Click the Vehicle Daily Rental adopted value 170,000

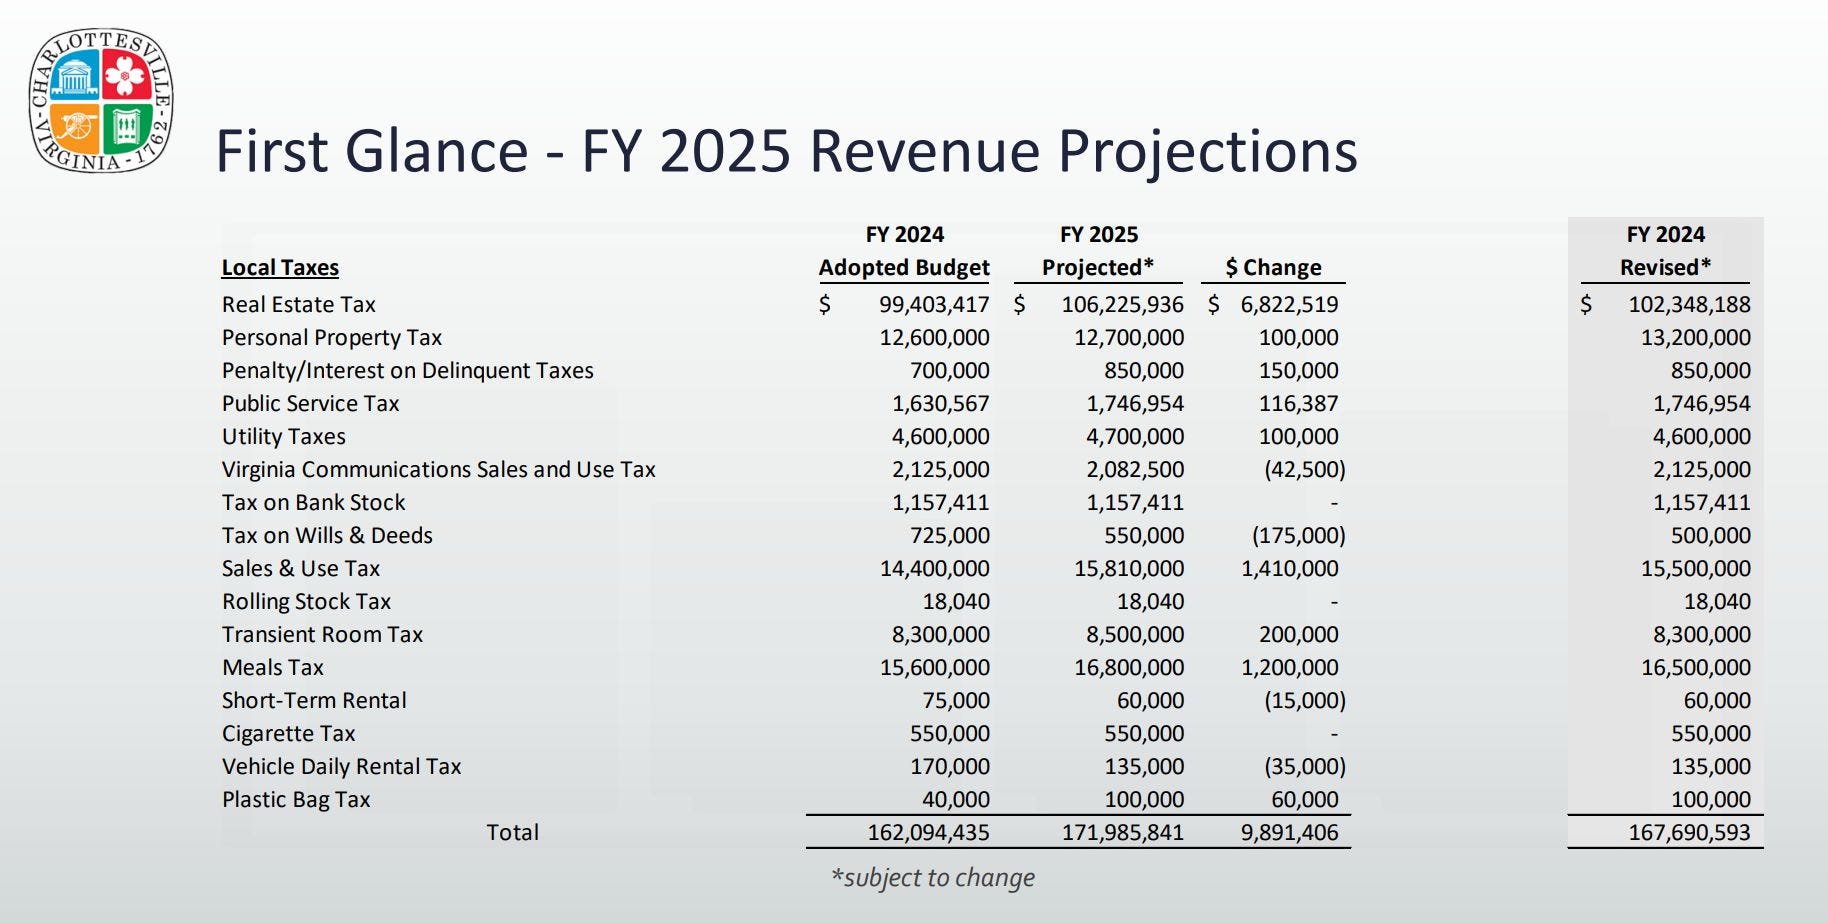click(950, 766)
